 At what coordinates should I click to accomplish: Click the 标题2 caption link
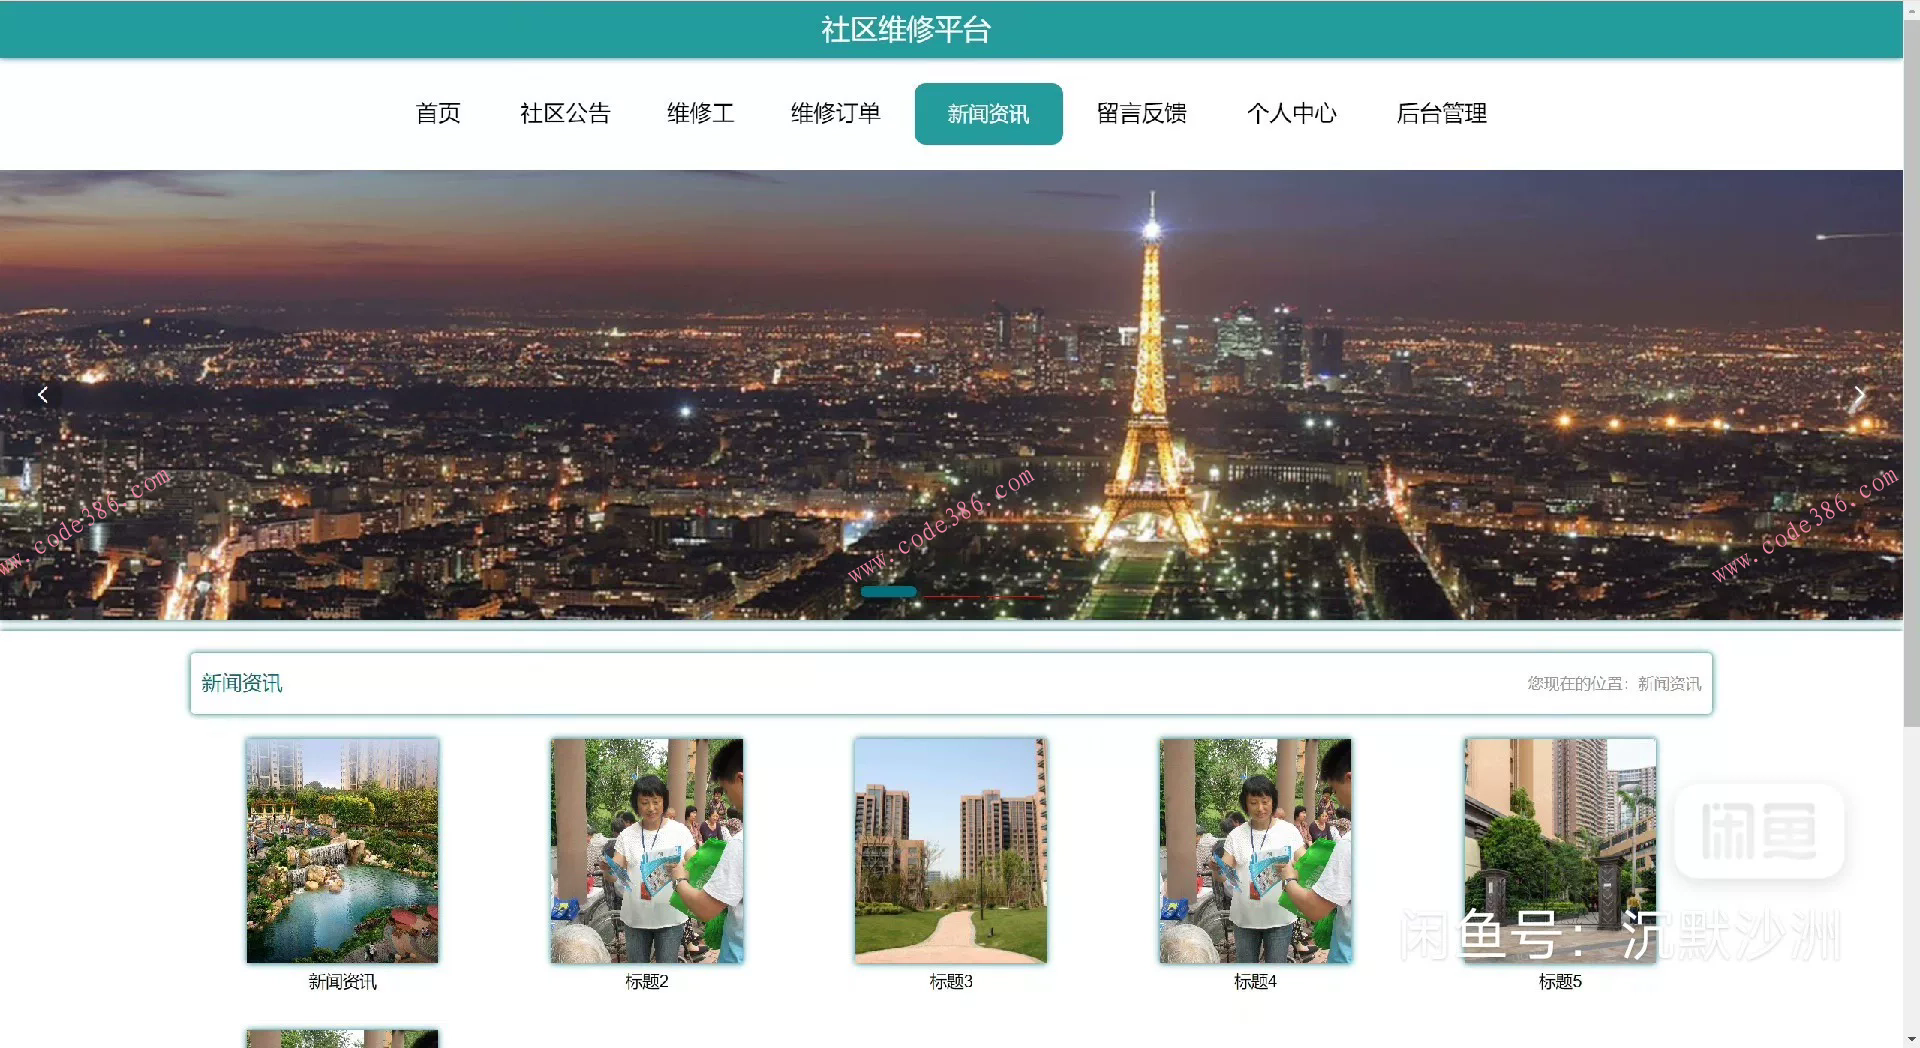pyautogui.click(x=647, y=982)
